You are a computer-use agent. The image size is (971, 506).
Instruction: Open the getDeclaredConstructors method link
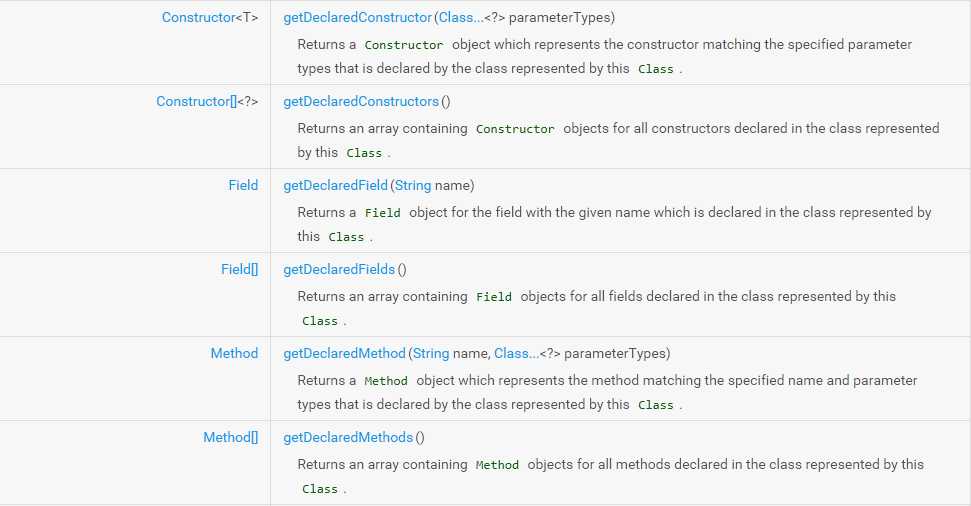point(361,102)
